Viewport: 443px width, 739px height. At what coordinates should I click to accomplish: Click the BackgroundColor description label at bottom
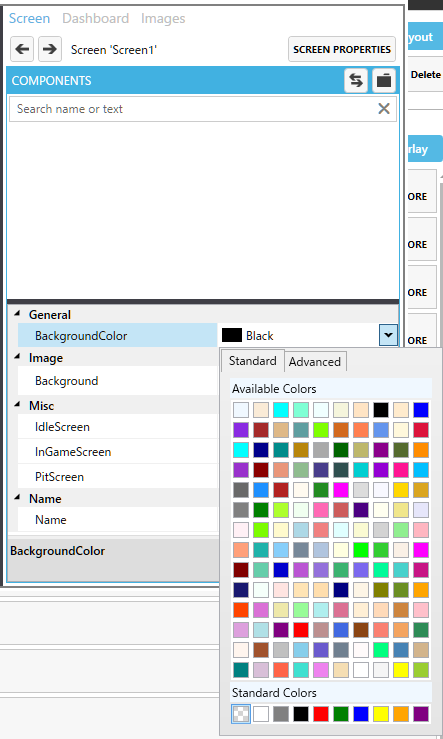click(x=57, y=550)
